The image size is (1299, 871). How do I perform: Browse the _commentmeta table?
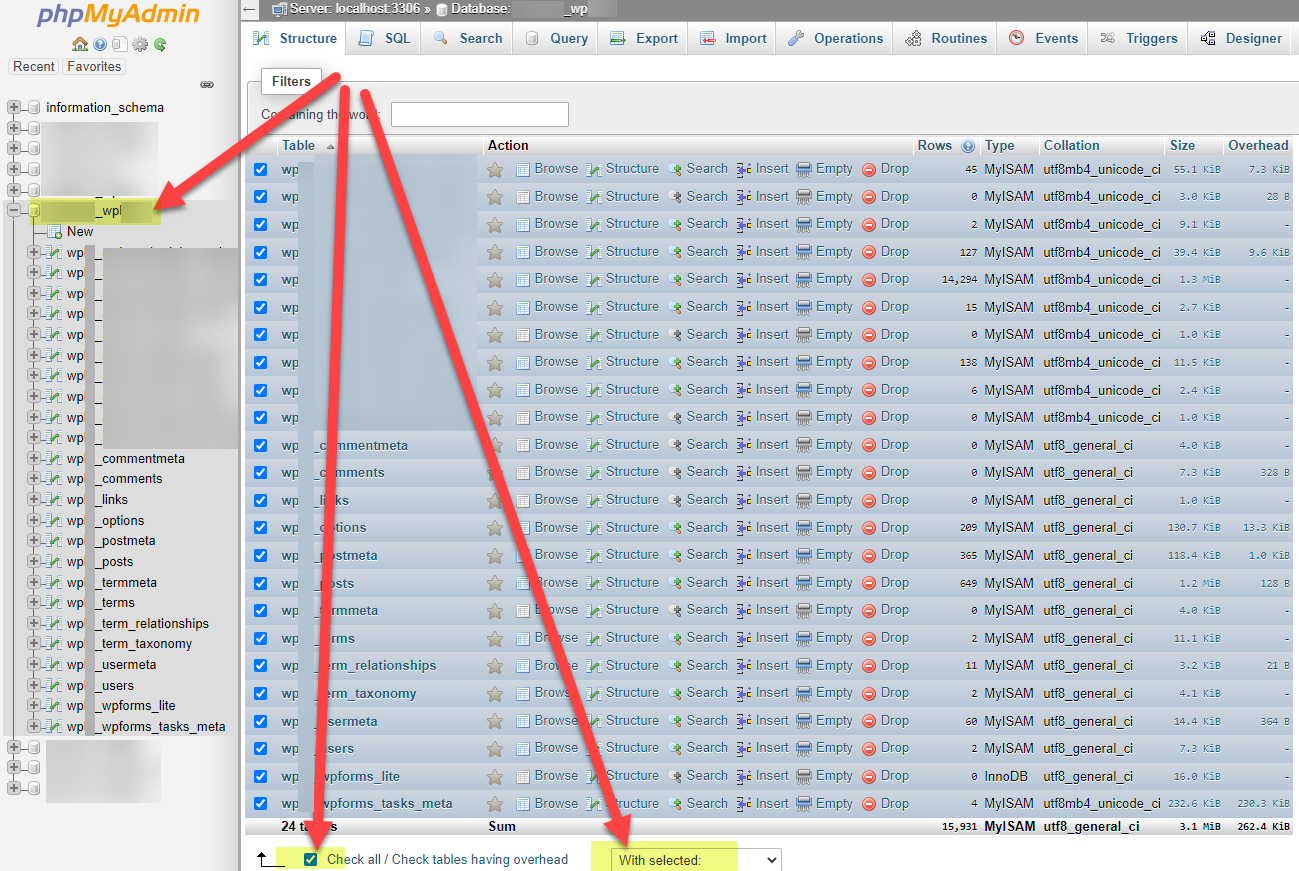[x=547, y=445]
